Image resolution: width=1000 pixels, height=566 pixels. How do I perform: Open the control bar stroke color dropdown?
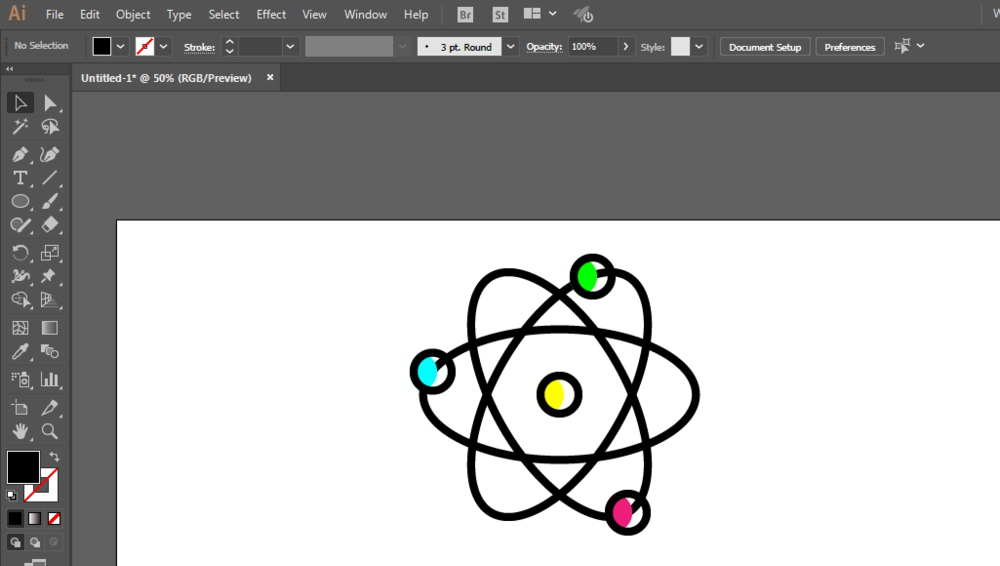tap(164, 47)
